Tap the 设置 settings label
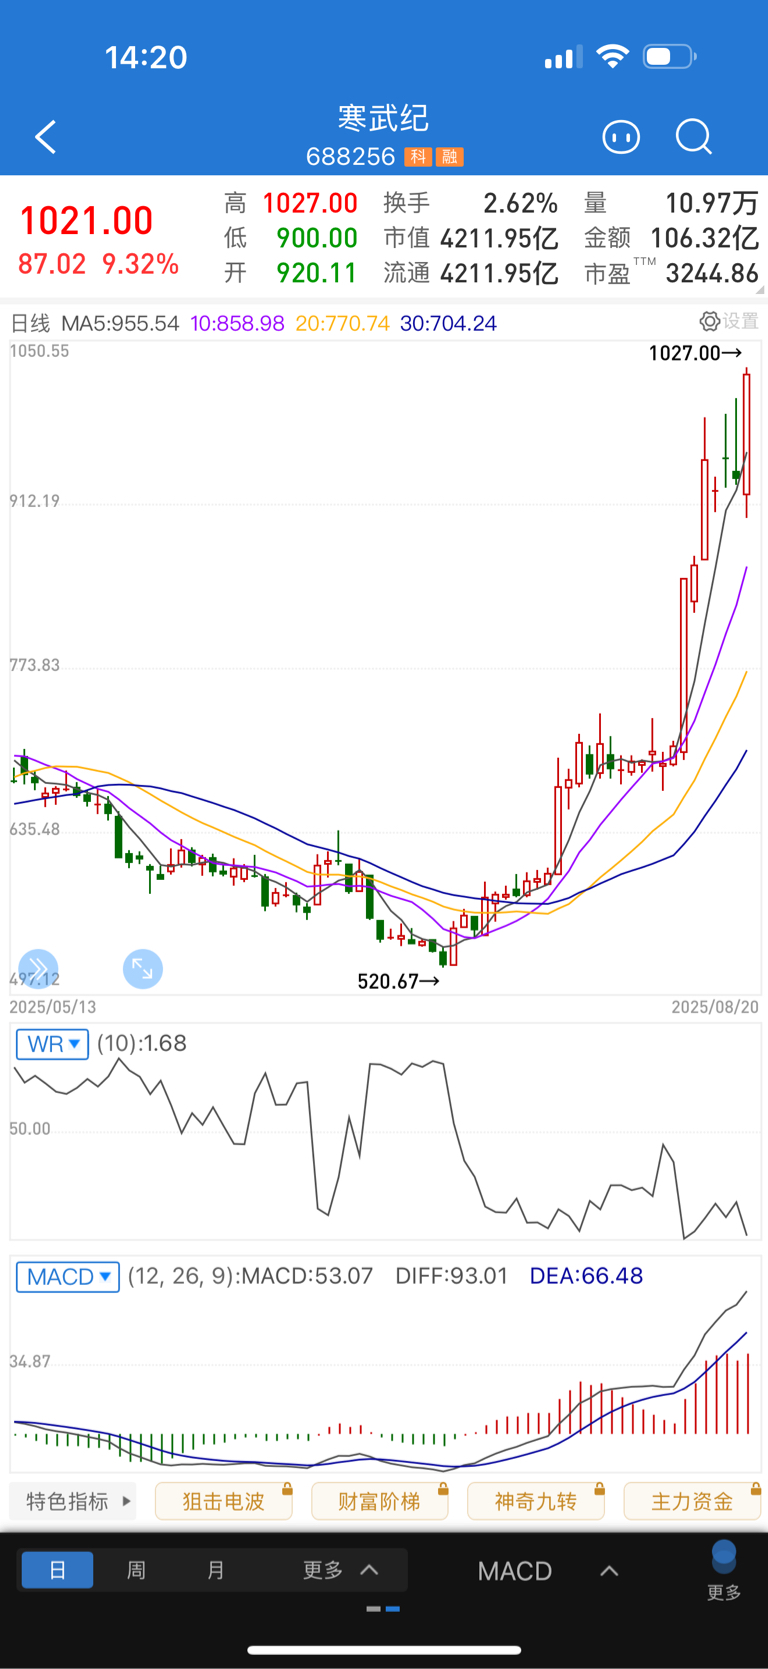768x1669 pixels. (x=741, y=321)
